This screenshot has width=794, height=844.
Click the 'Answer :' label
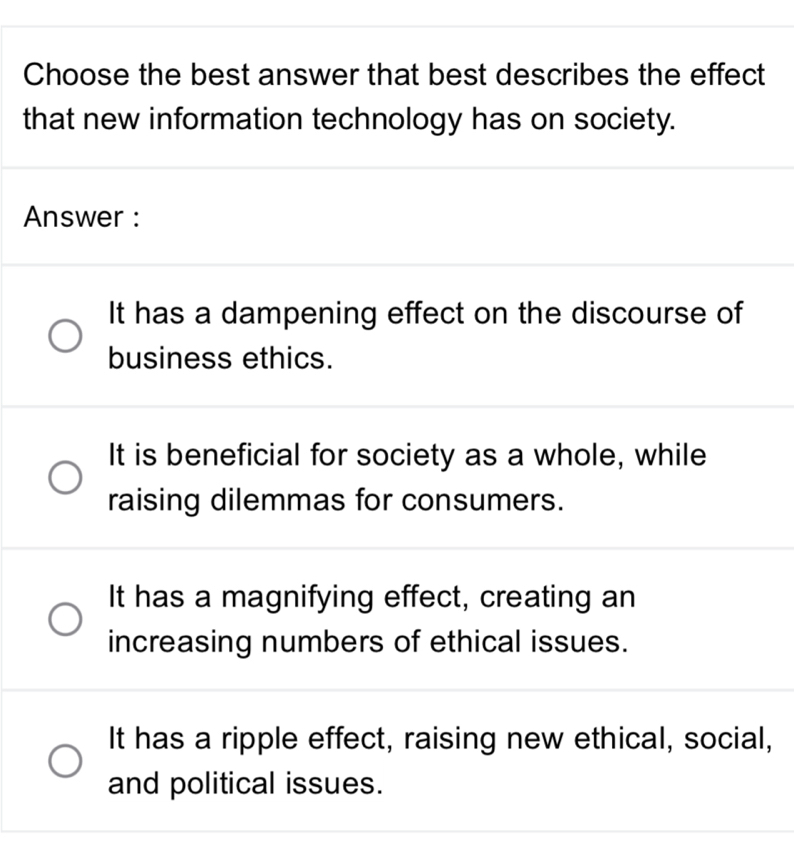[80, 216]
